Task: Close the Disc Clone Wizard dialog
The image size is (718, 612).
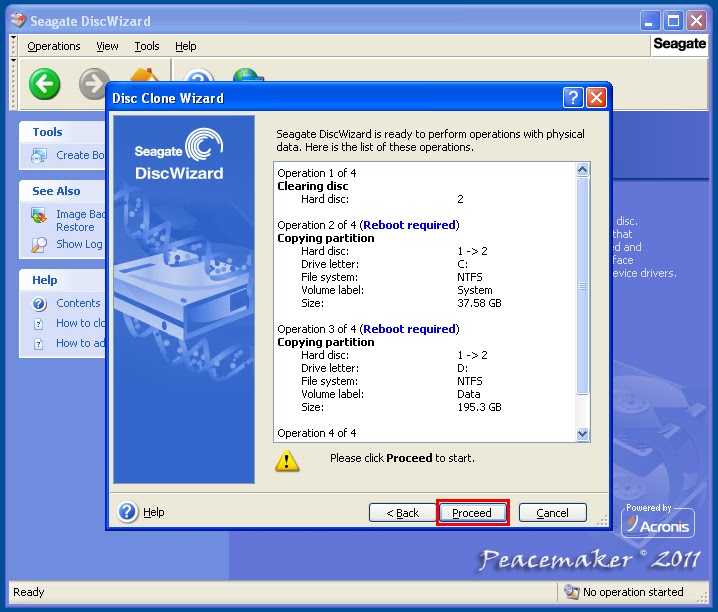Action: pos(596,97)
